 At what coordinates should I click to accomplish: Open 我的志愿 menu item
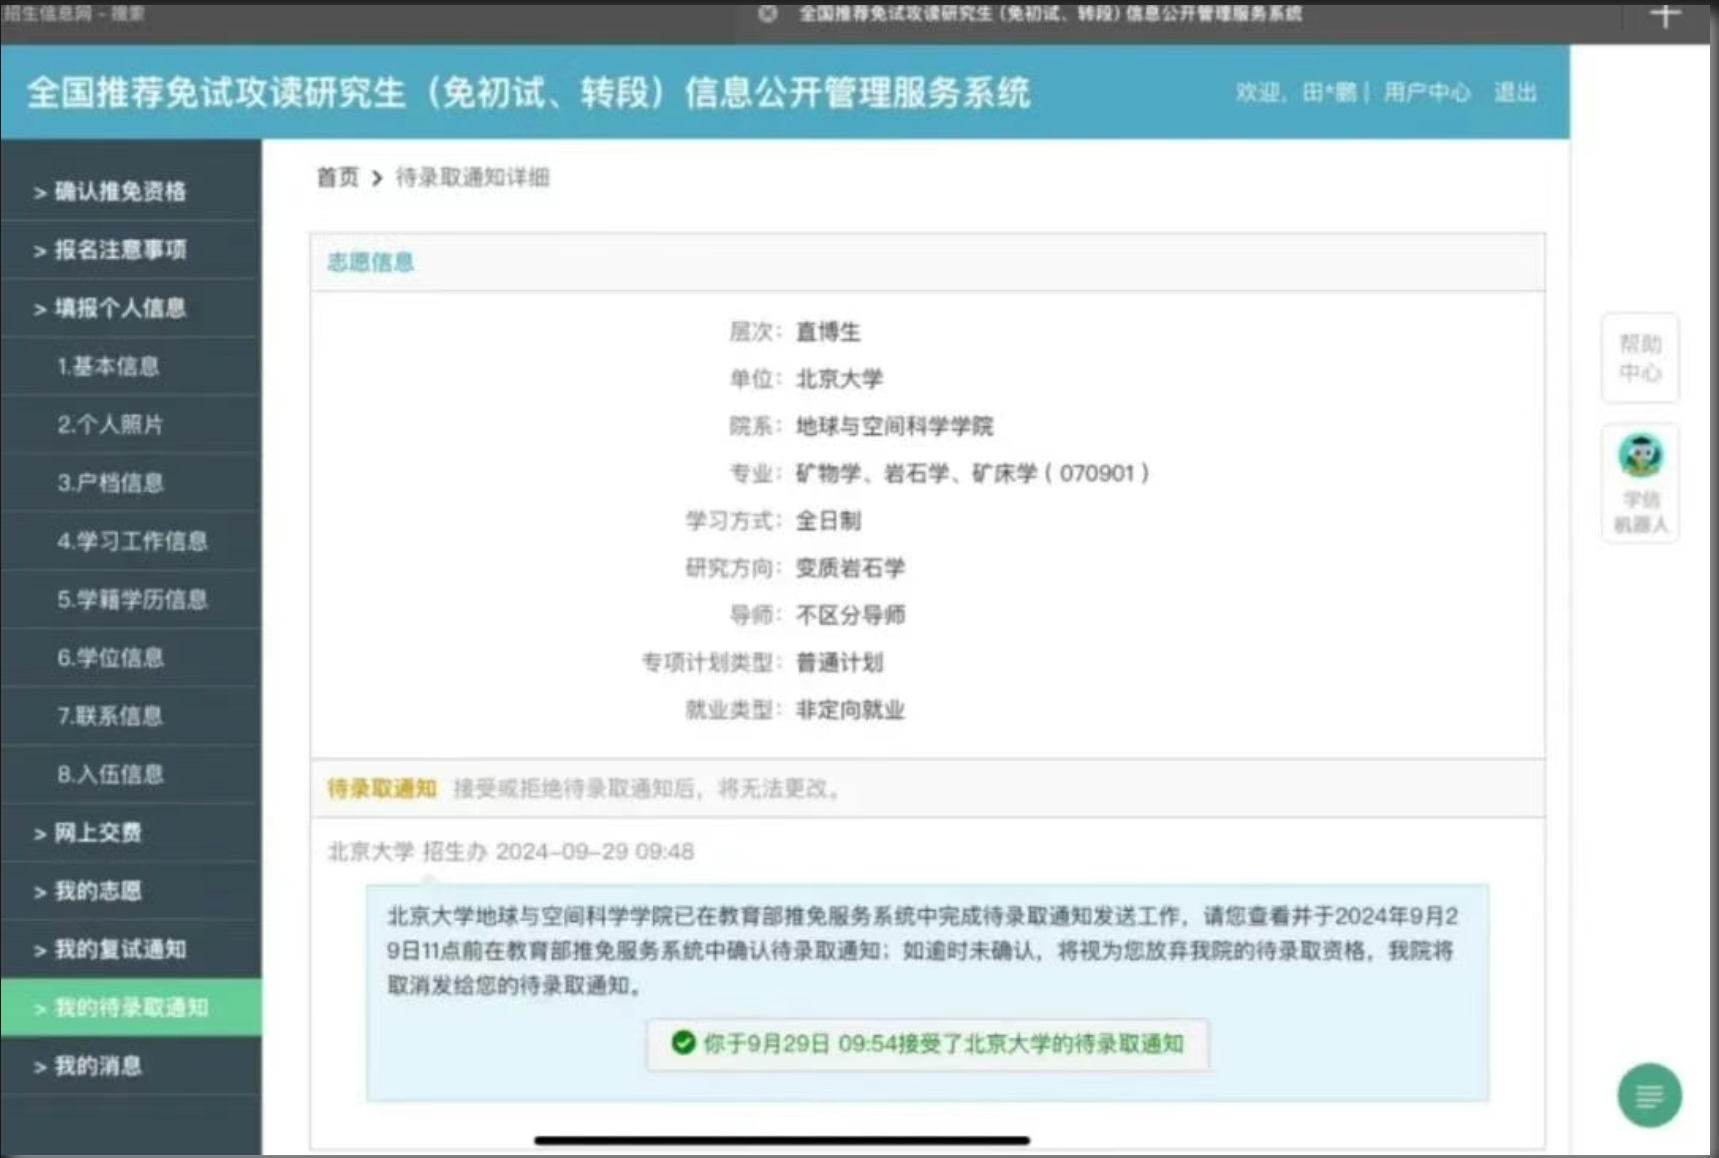(97, 891)
